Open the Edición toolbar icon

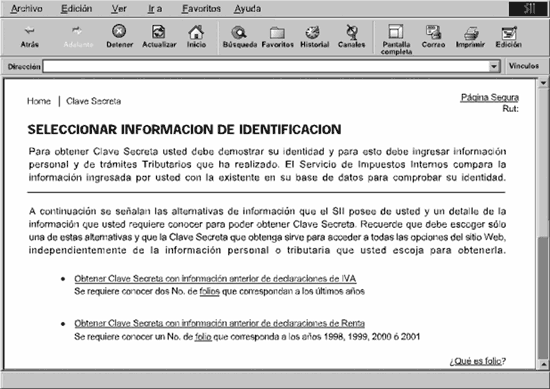pyautogui.click(x=509, y=37)
